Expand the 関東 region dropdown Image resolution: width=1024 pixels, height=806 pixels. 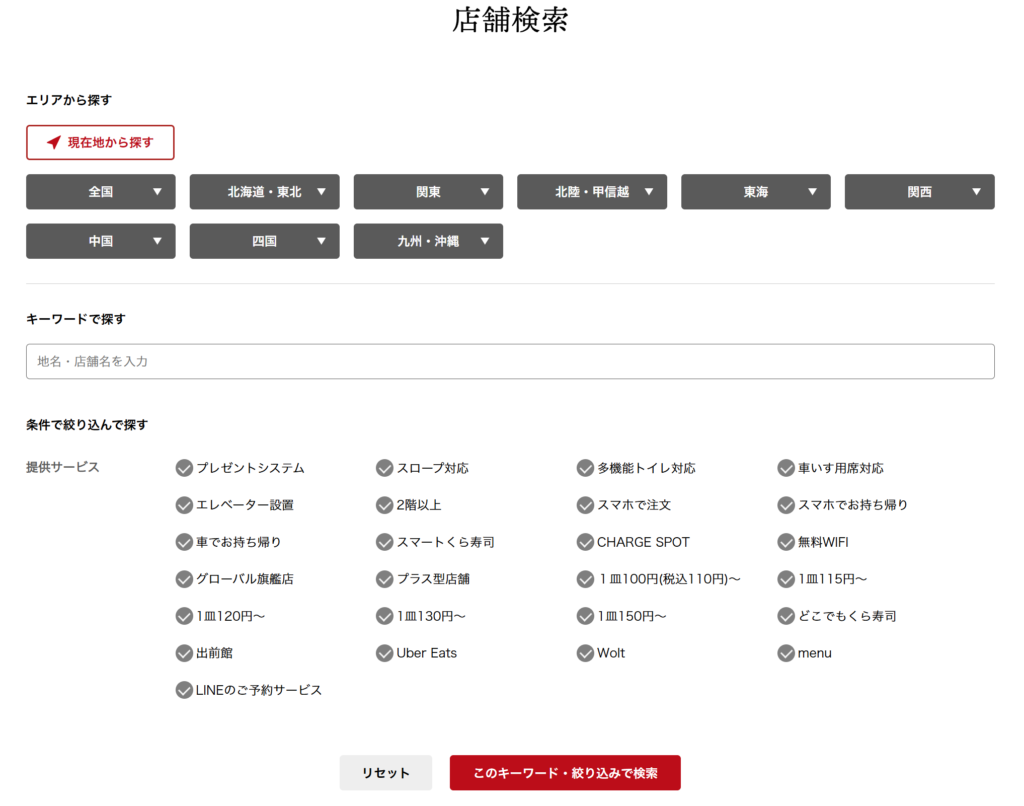(428, 191)
